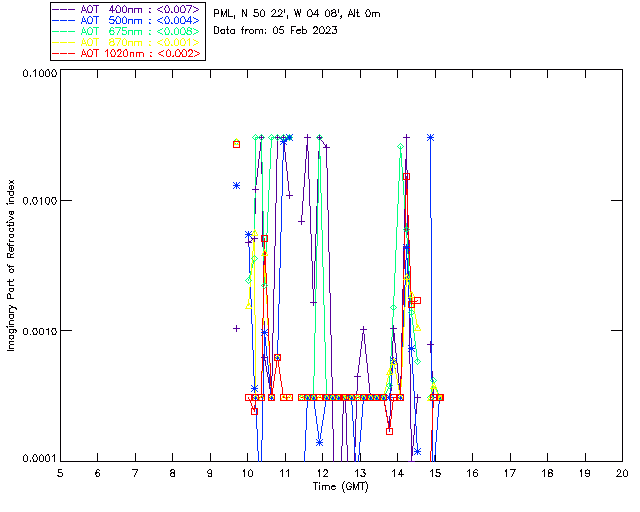
Task: Click the x-axis label 9
Action: 210,473
